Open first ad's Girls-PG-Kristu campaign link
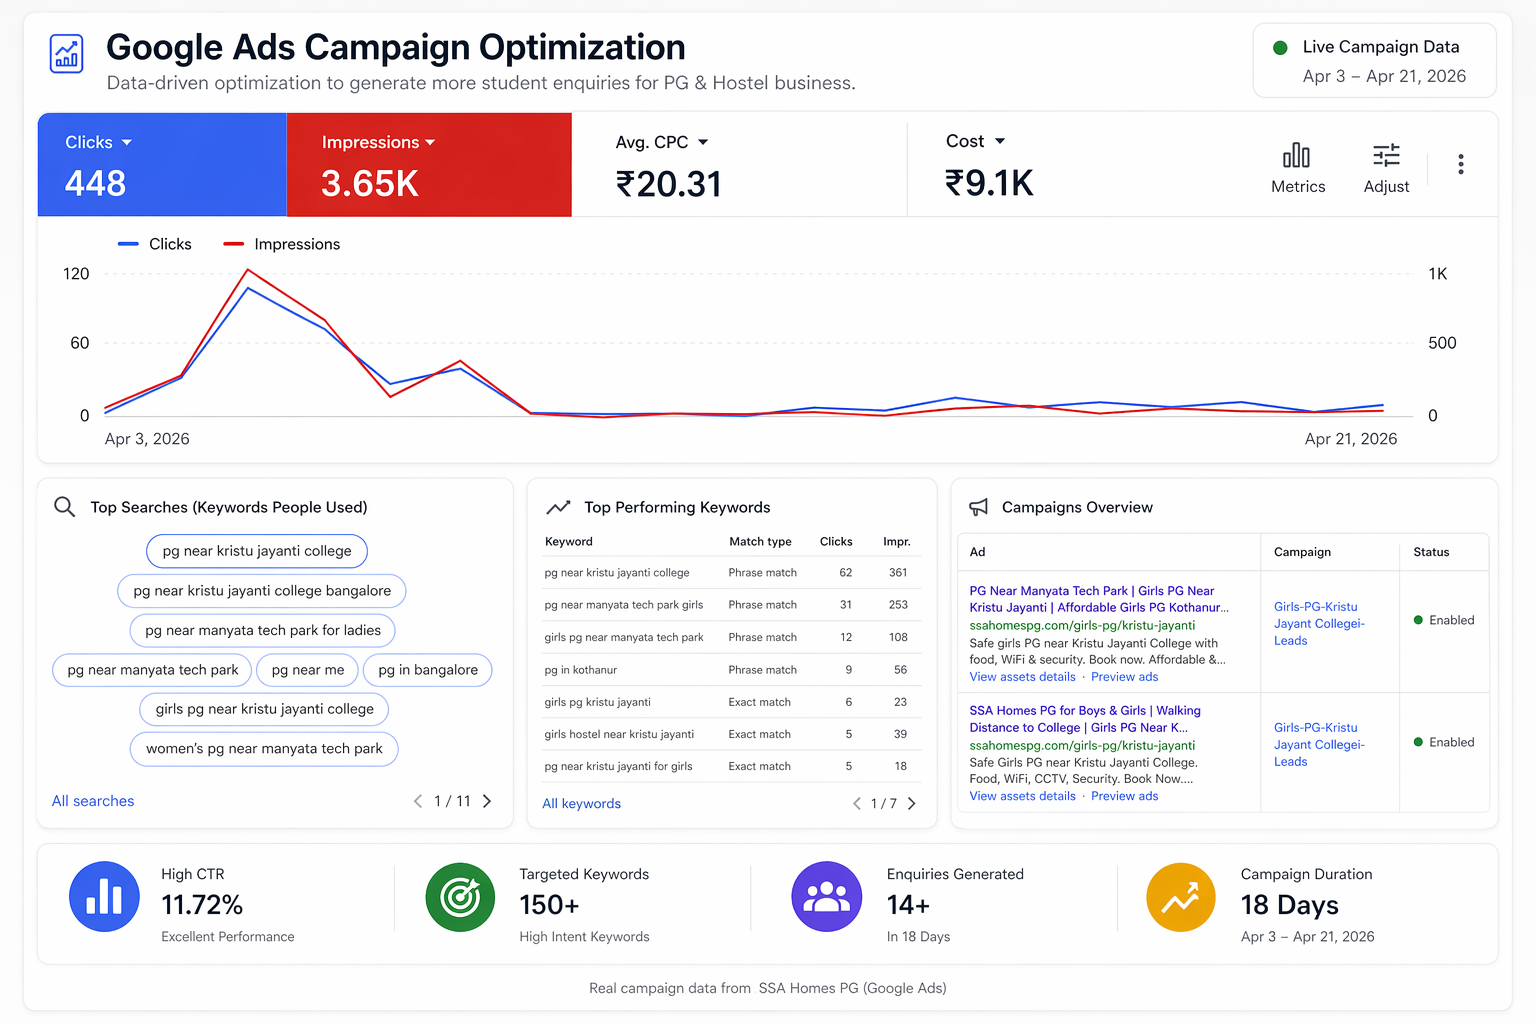This screenshot has height=1024, width=1536. (1319, 624)
